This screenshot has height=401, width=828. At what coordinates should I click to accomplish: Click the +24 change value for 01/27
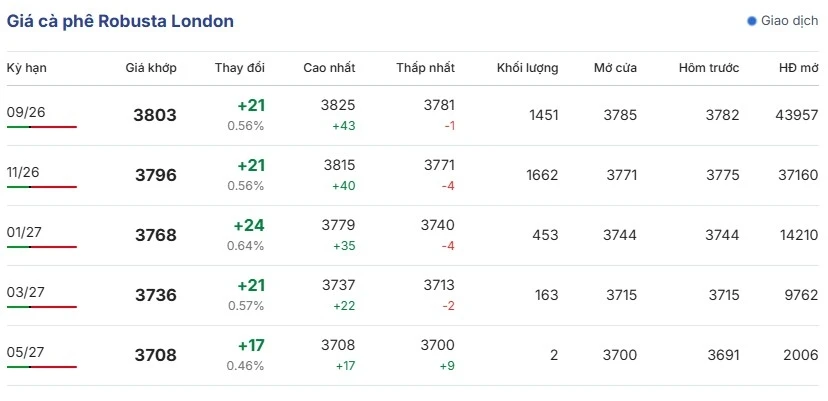[x=249, y=226]
